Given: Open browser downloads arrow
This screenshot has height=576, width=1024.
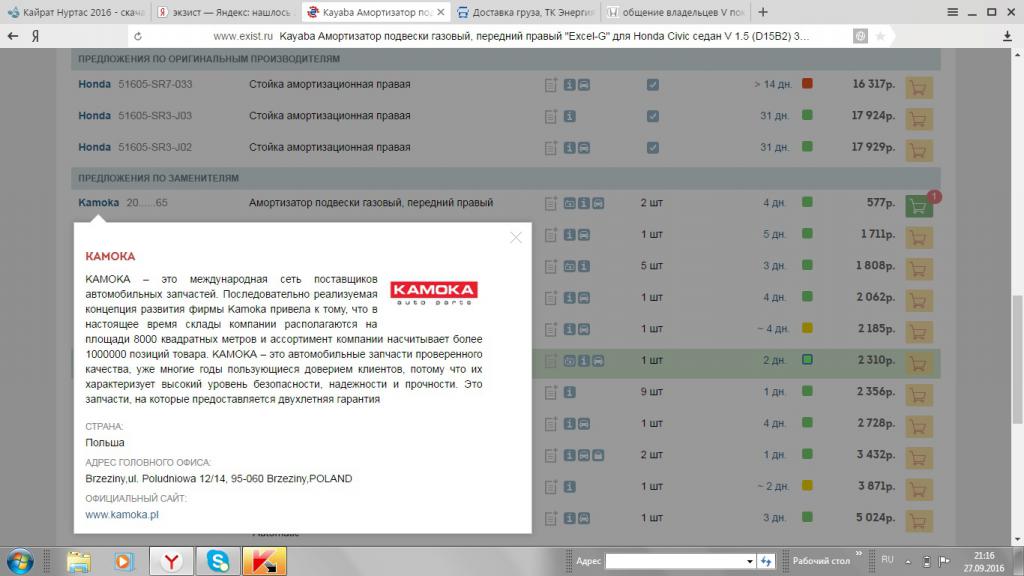Looking at the screenshot, I should tap(1007, 37).
